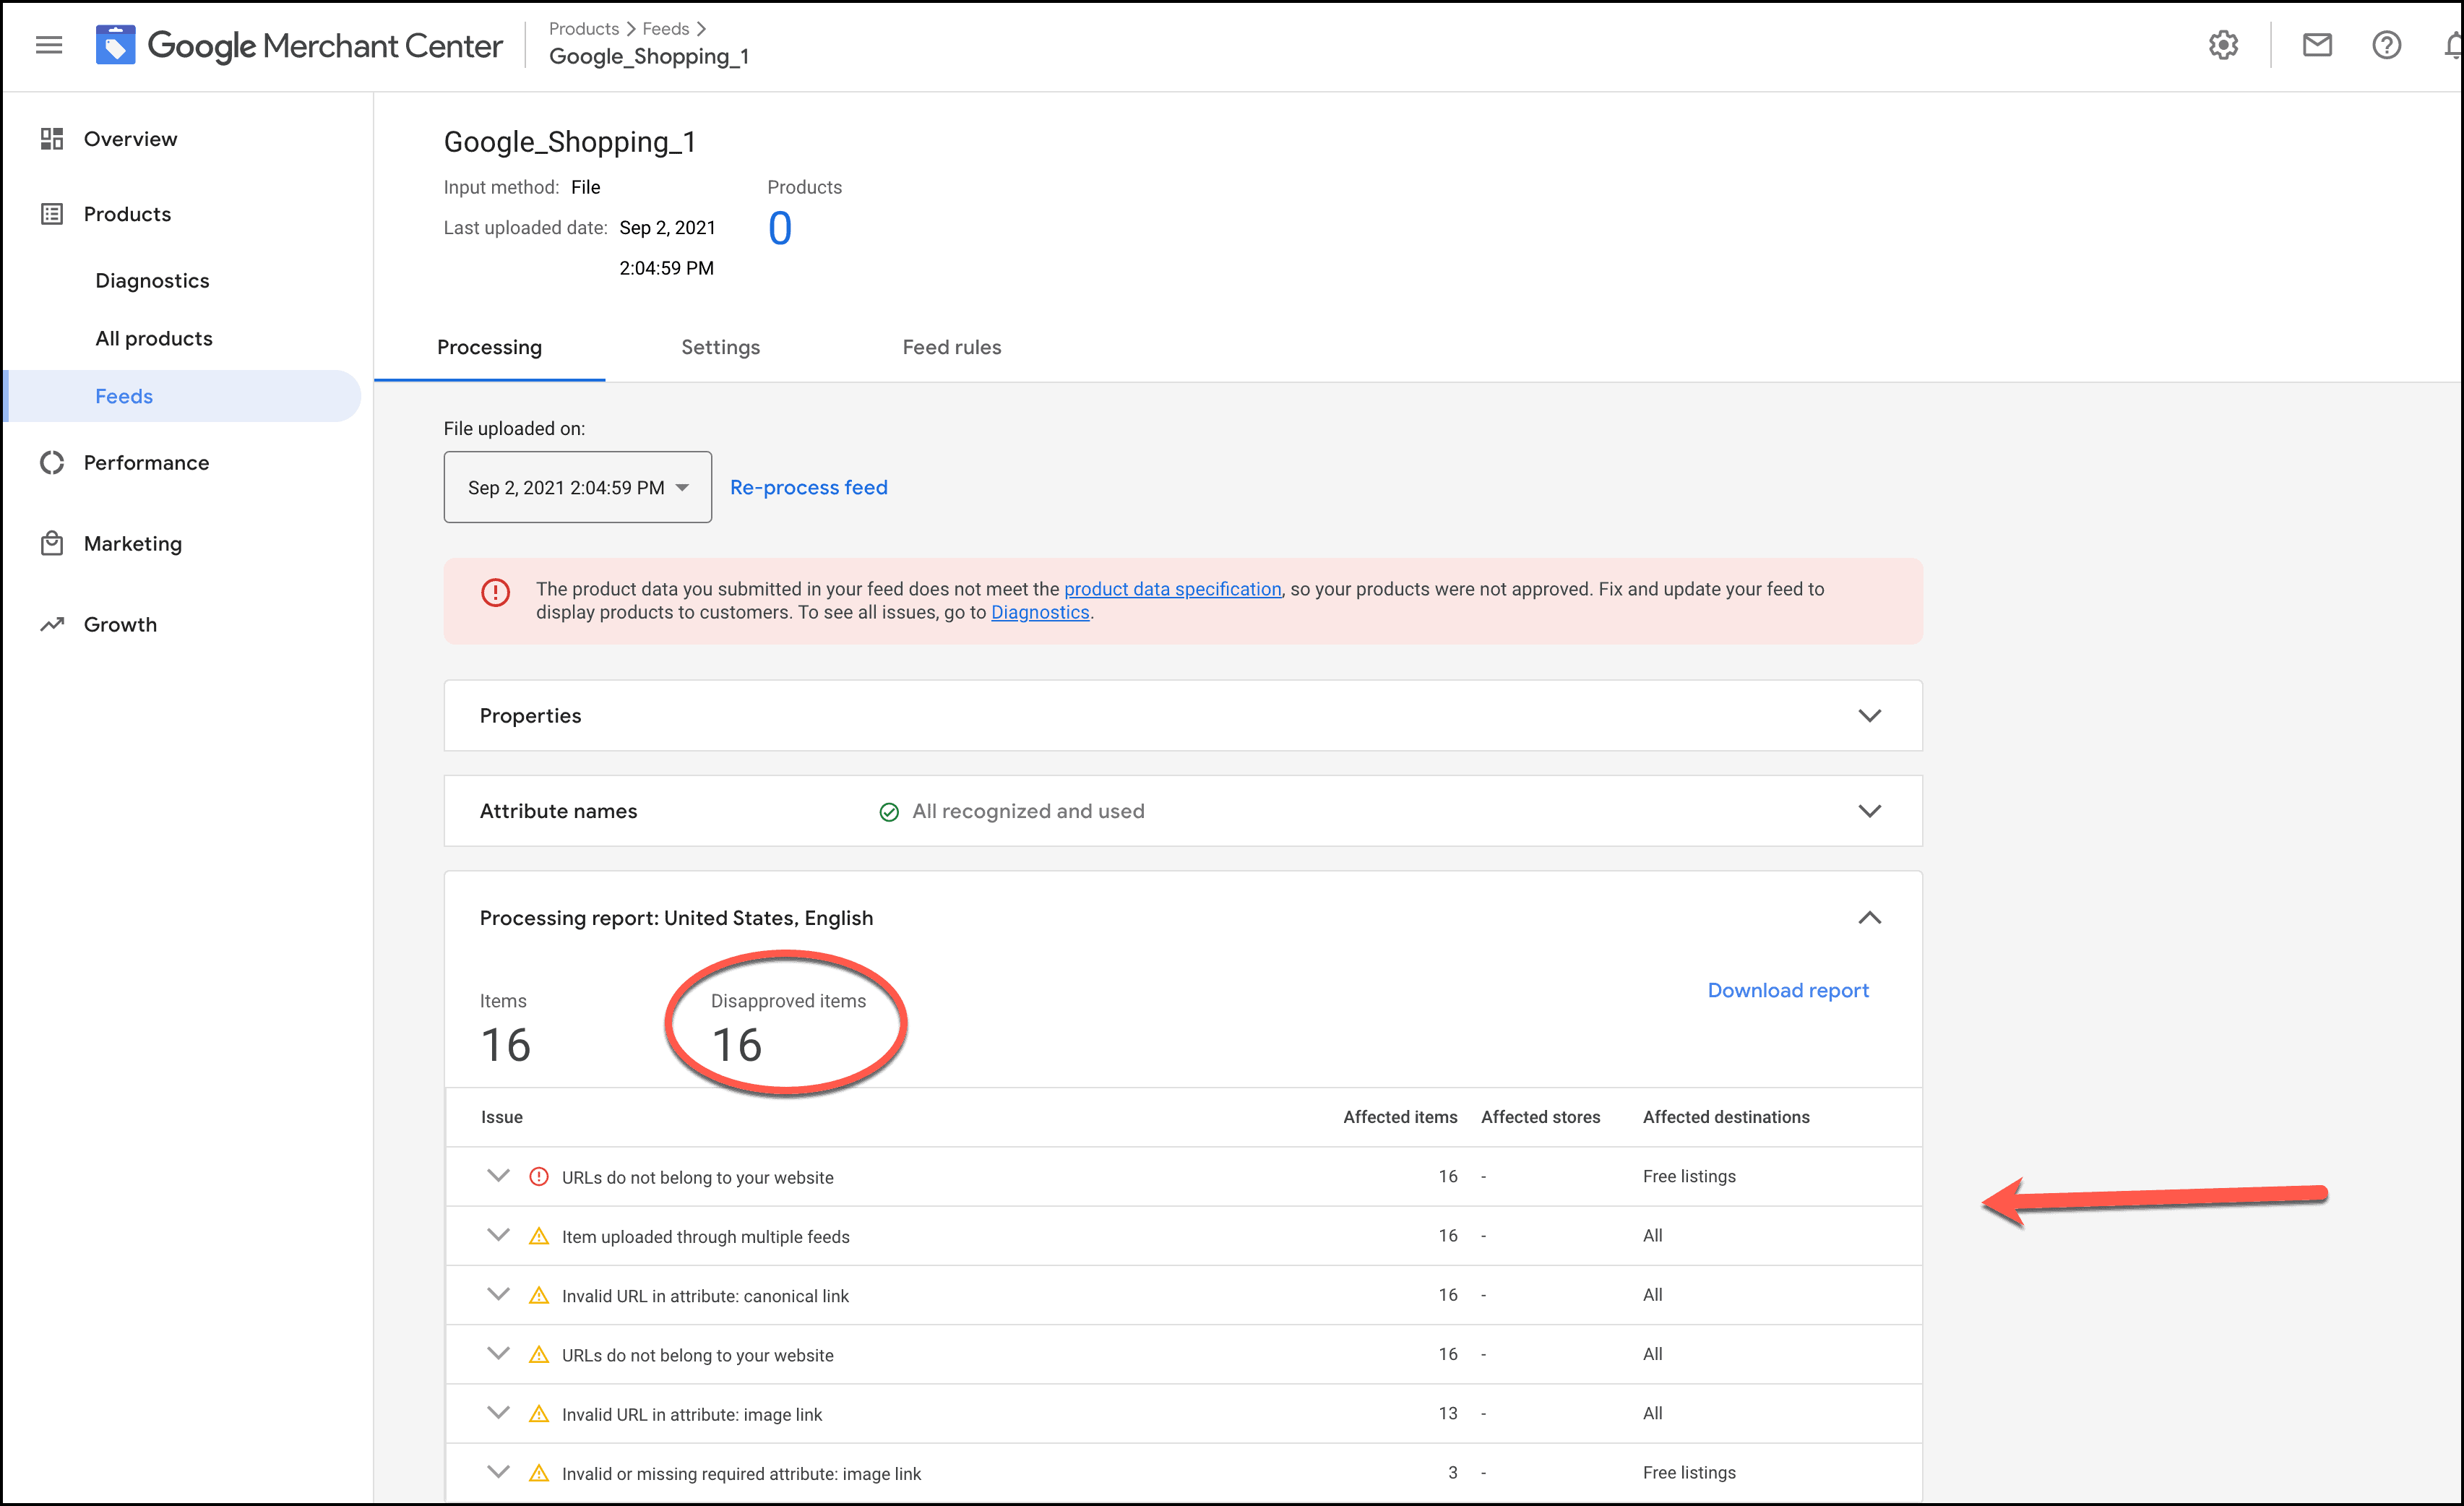Expand Item uploaded through multiple feeds issue
Screen dimensions: 2464x1506
tap(498, 1235)
